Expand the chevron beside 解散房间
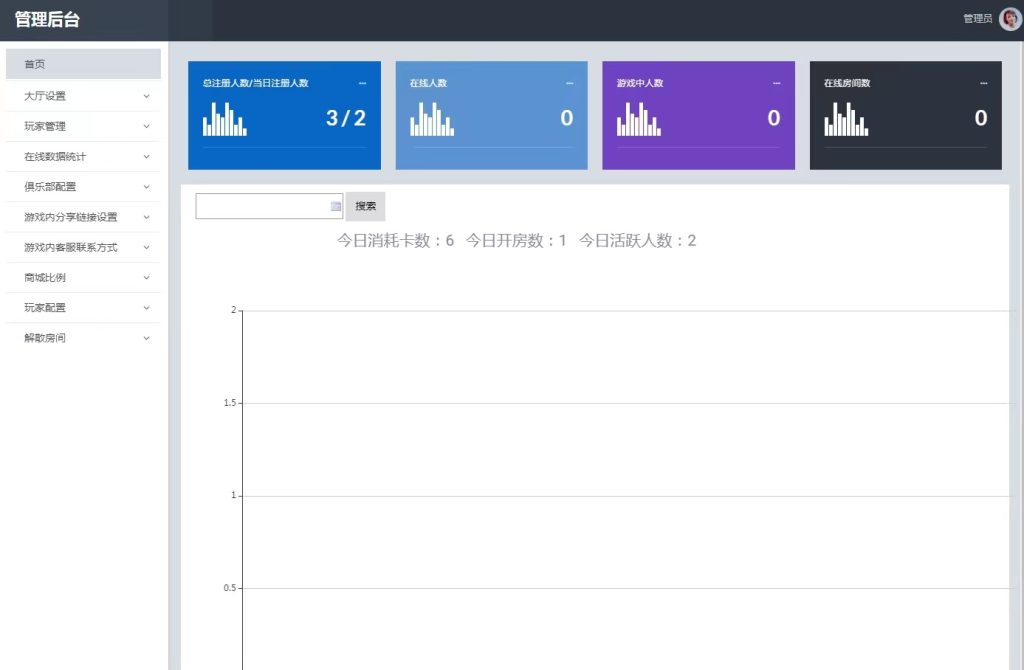Image resolution: width=1024 pixels, height=670 pixels. coord(146,338)
